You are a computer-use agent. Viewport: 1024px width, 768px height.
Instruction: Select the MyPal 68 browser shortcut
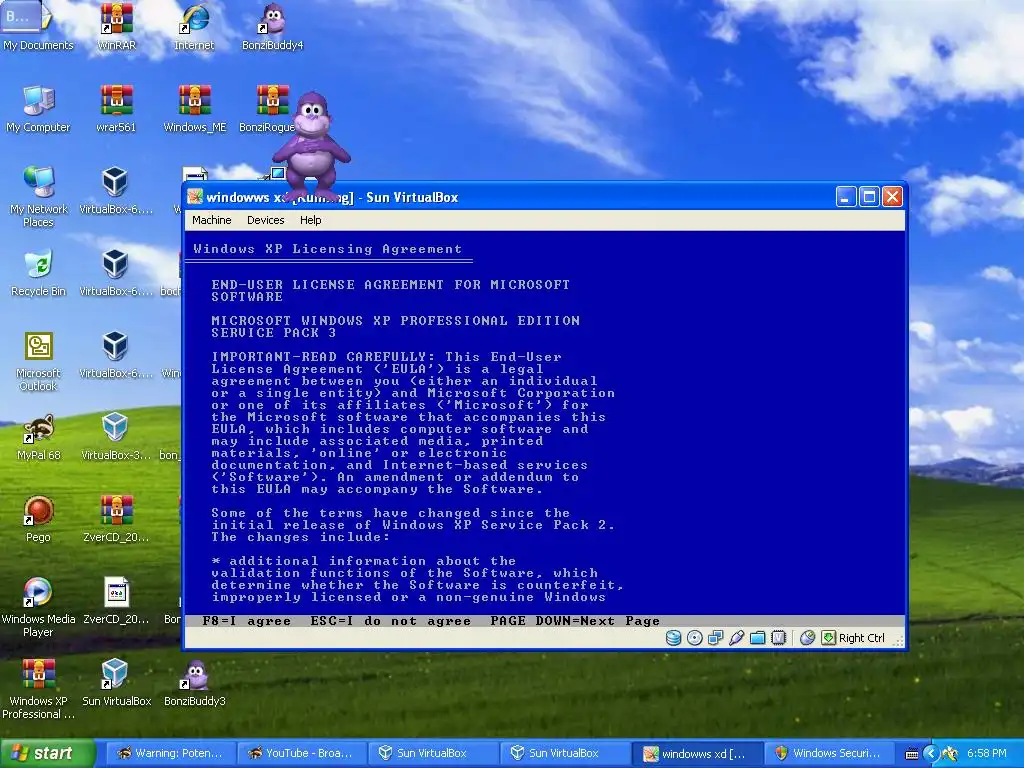tap(39, 437)
